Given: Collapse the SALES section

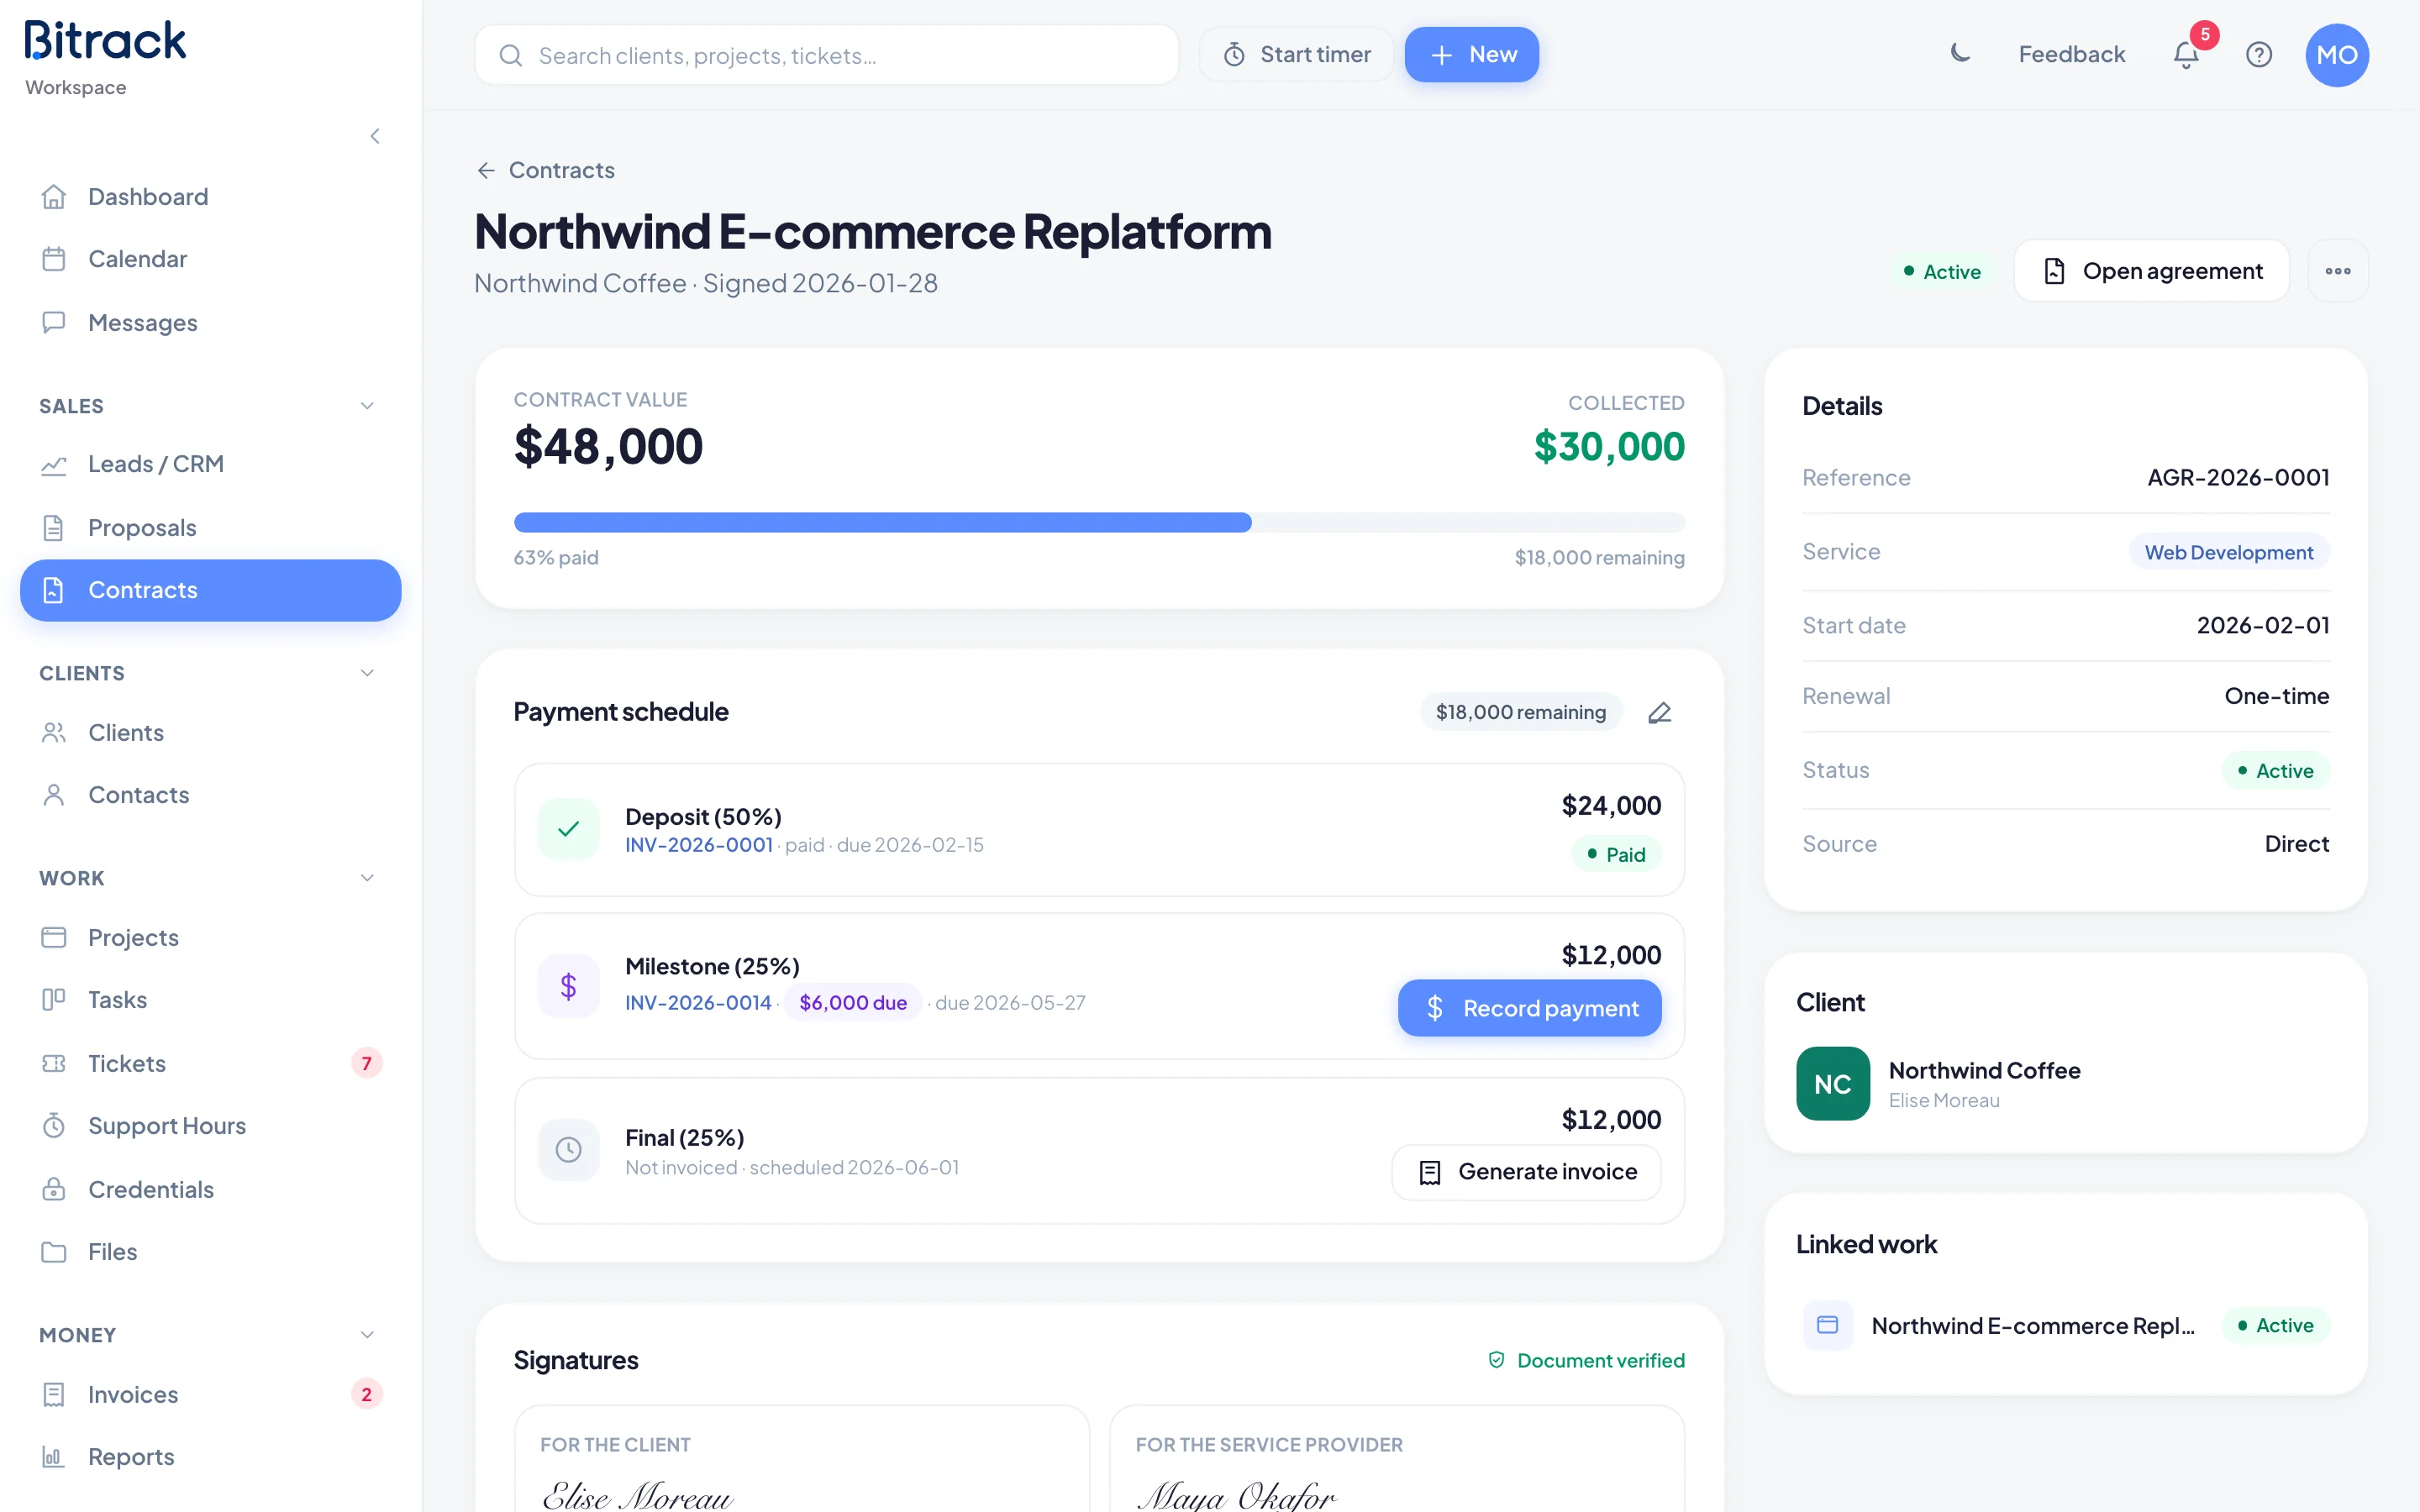Looking at the screenshot, I should 367,406.
